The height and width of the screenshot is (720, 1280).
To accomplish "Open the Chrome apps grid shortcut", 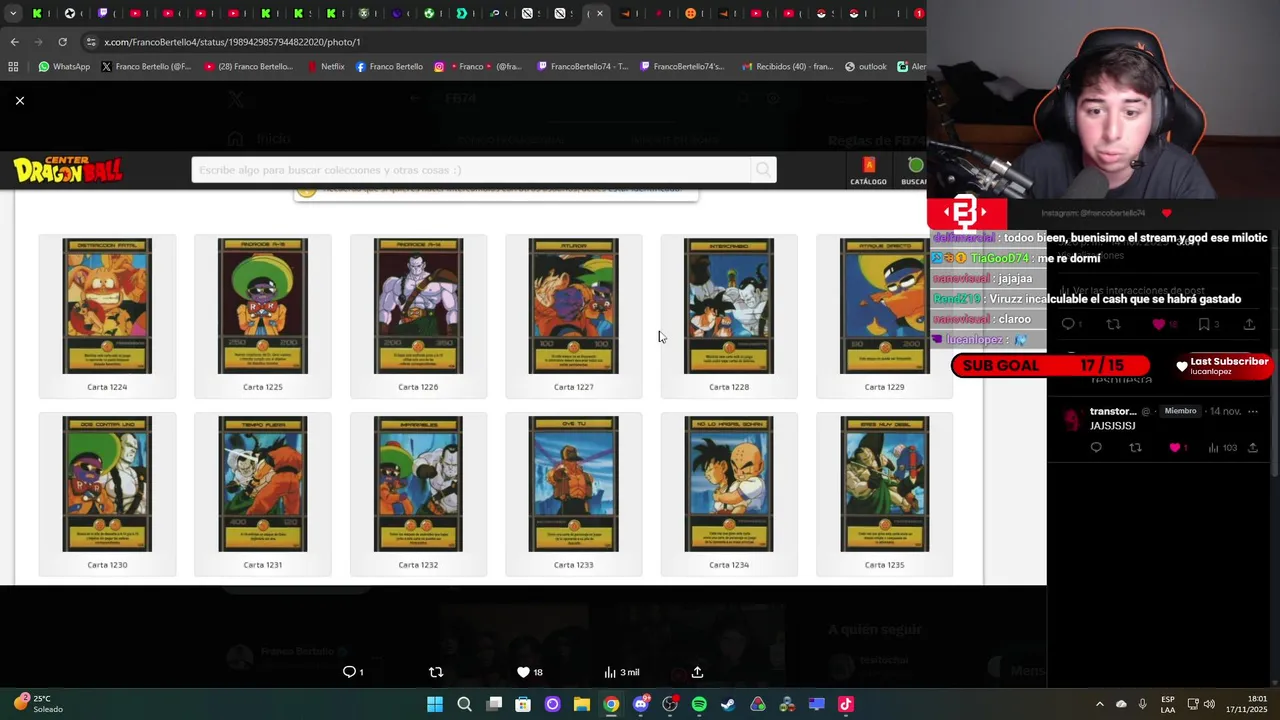I will pos(13,67).
